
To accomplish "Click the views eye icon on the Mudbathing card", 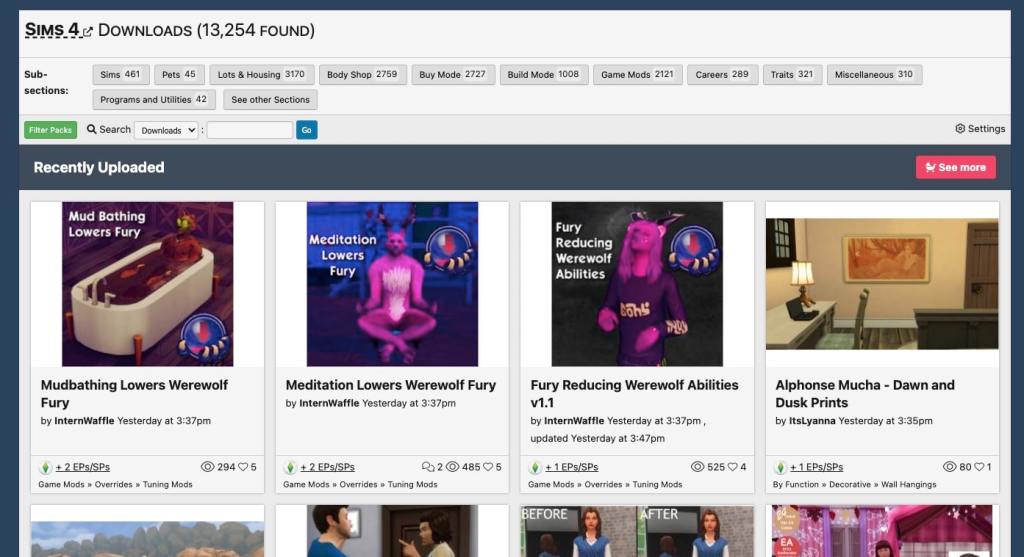I will pyautogui.click(x=207, y=467).
